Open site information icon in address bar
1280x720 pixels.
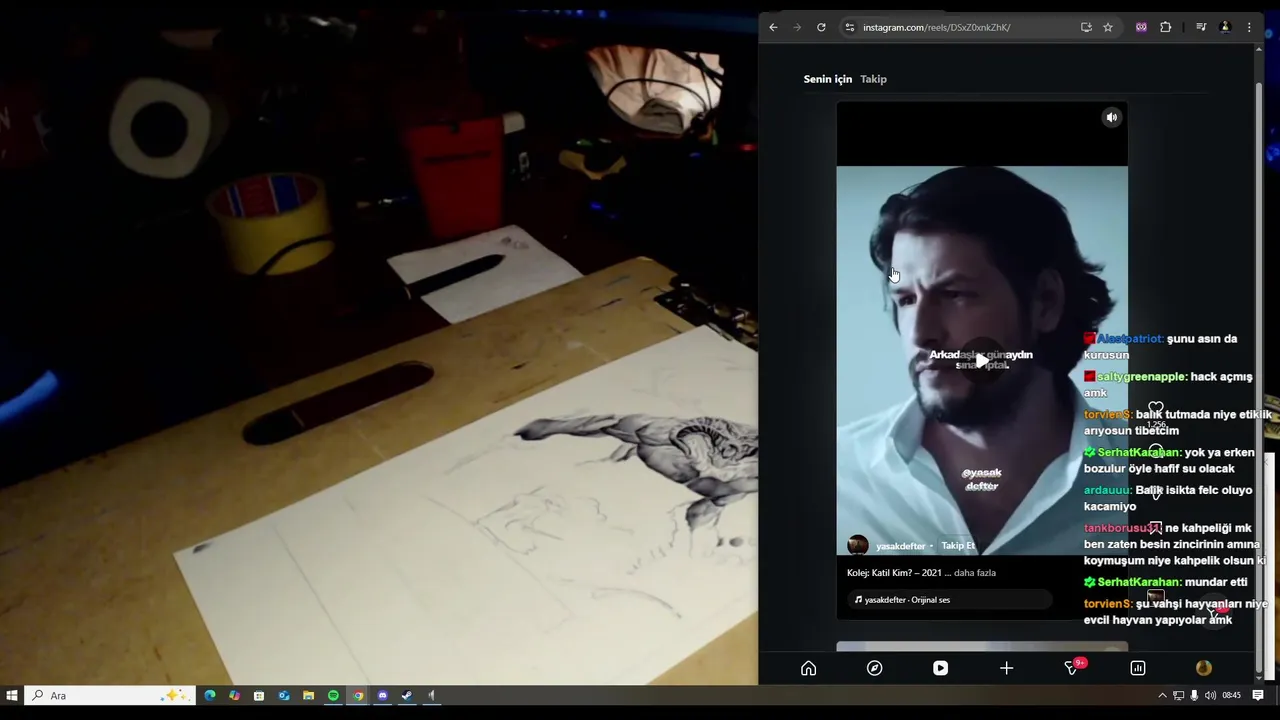pyautogui.click(x=850, y=27)
